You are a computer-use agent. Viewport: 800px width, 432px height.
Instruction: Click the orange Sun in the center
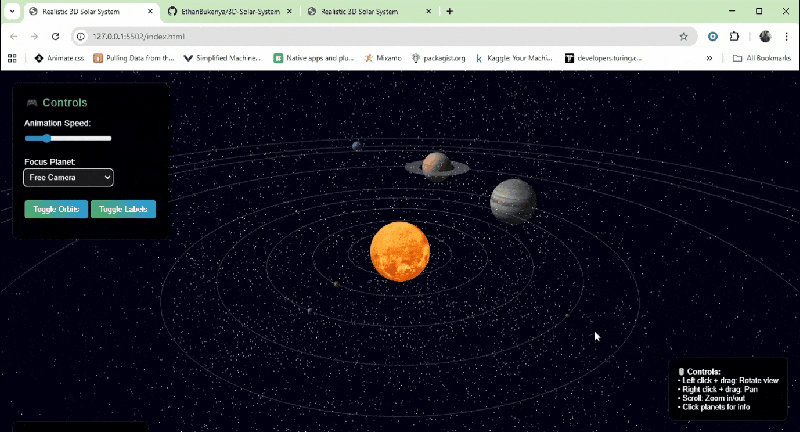point(399,252)
